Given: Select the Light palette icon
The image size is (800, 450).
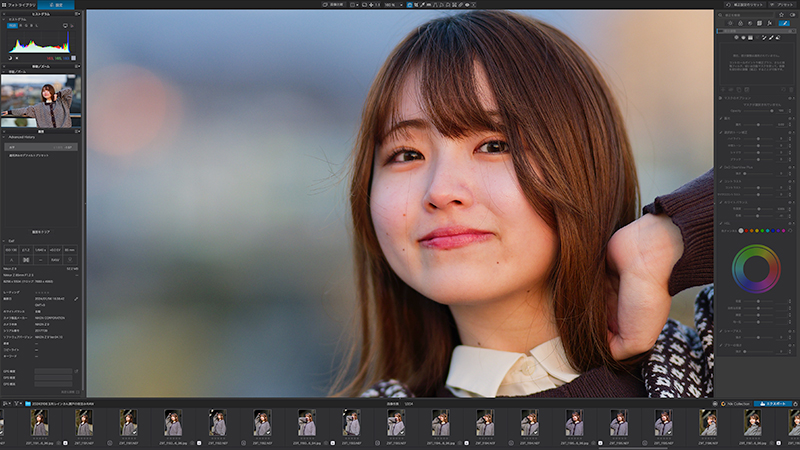Looking at the screenshot, I should coord(730,23).
